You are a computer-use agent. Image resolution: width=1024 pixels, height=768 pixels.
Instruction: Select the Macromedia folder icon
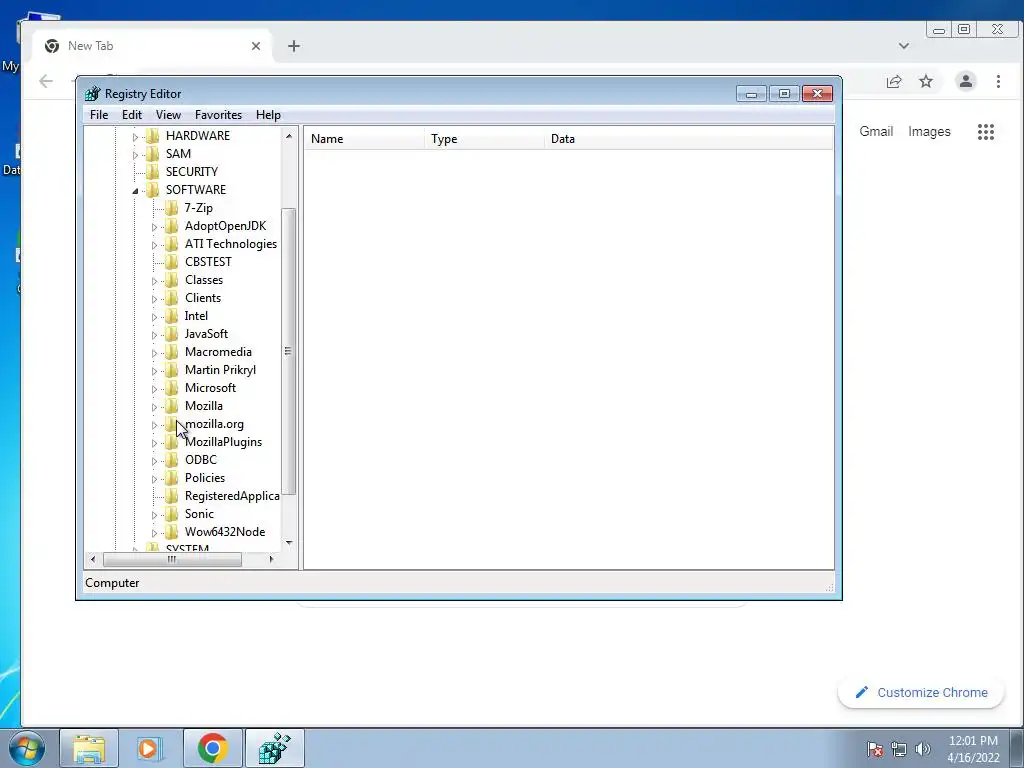point(171,351)
